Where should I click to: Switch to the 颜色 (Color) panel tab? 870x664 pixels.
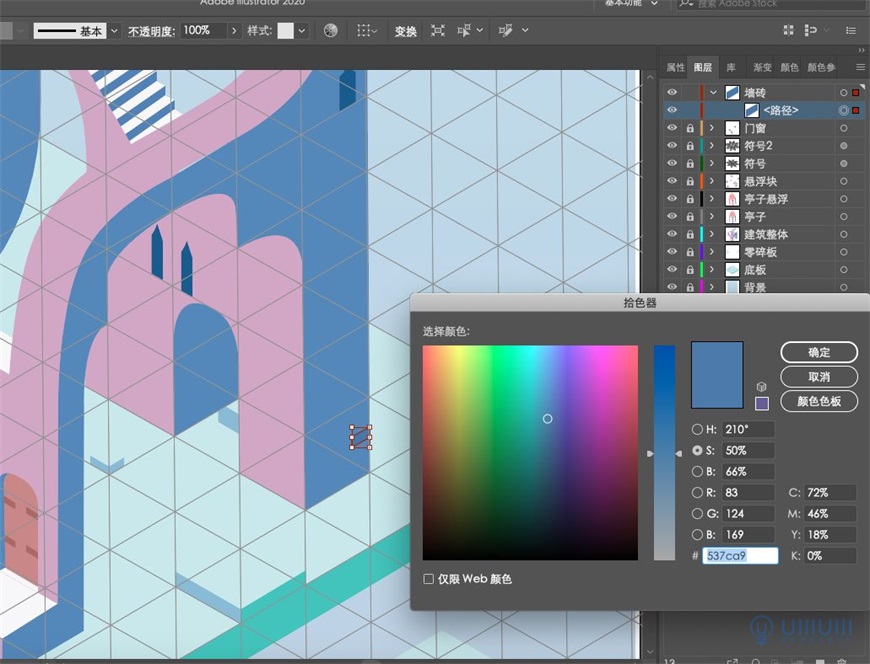[789, 67]
